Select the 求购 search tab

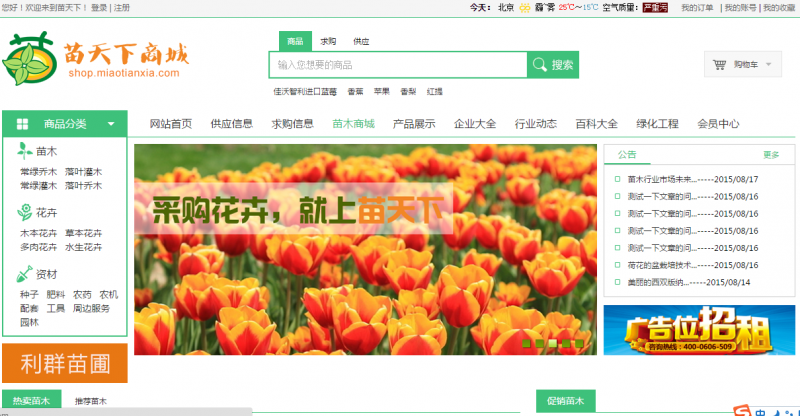pyautogui.click(x=328, y=42)
